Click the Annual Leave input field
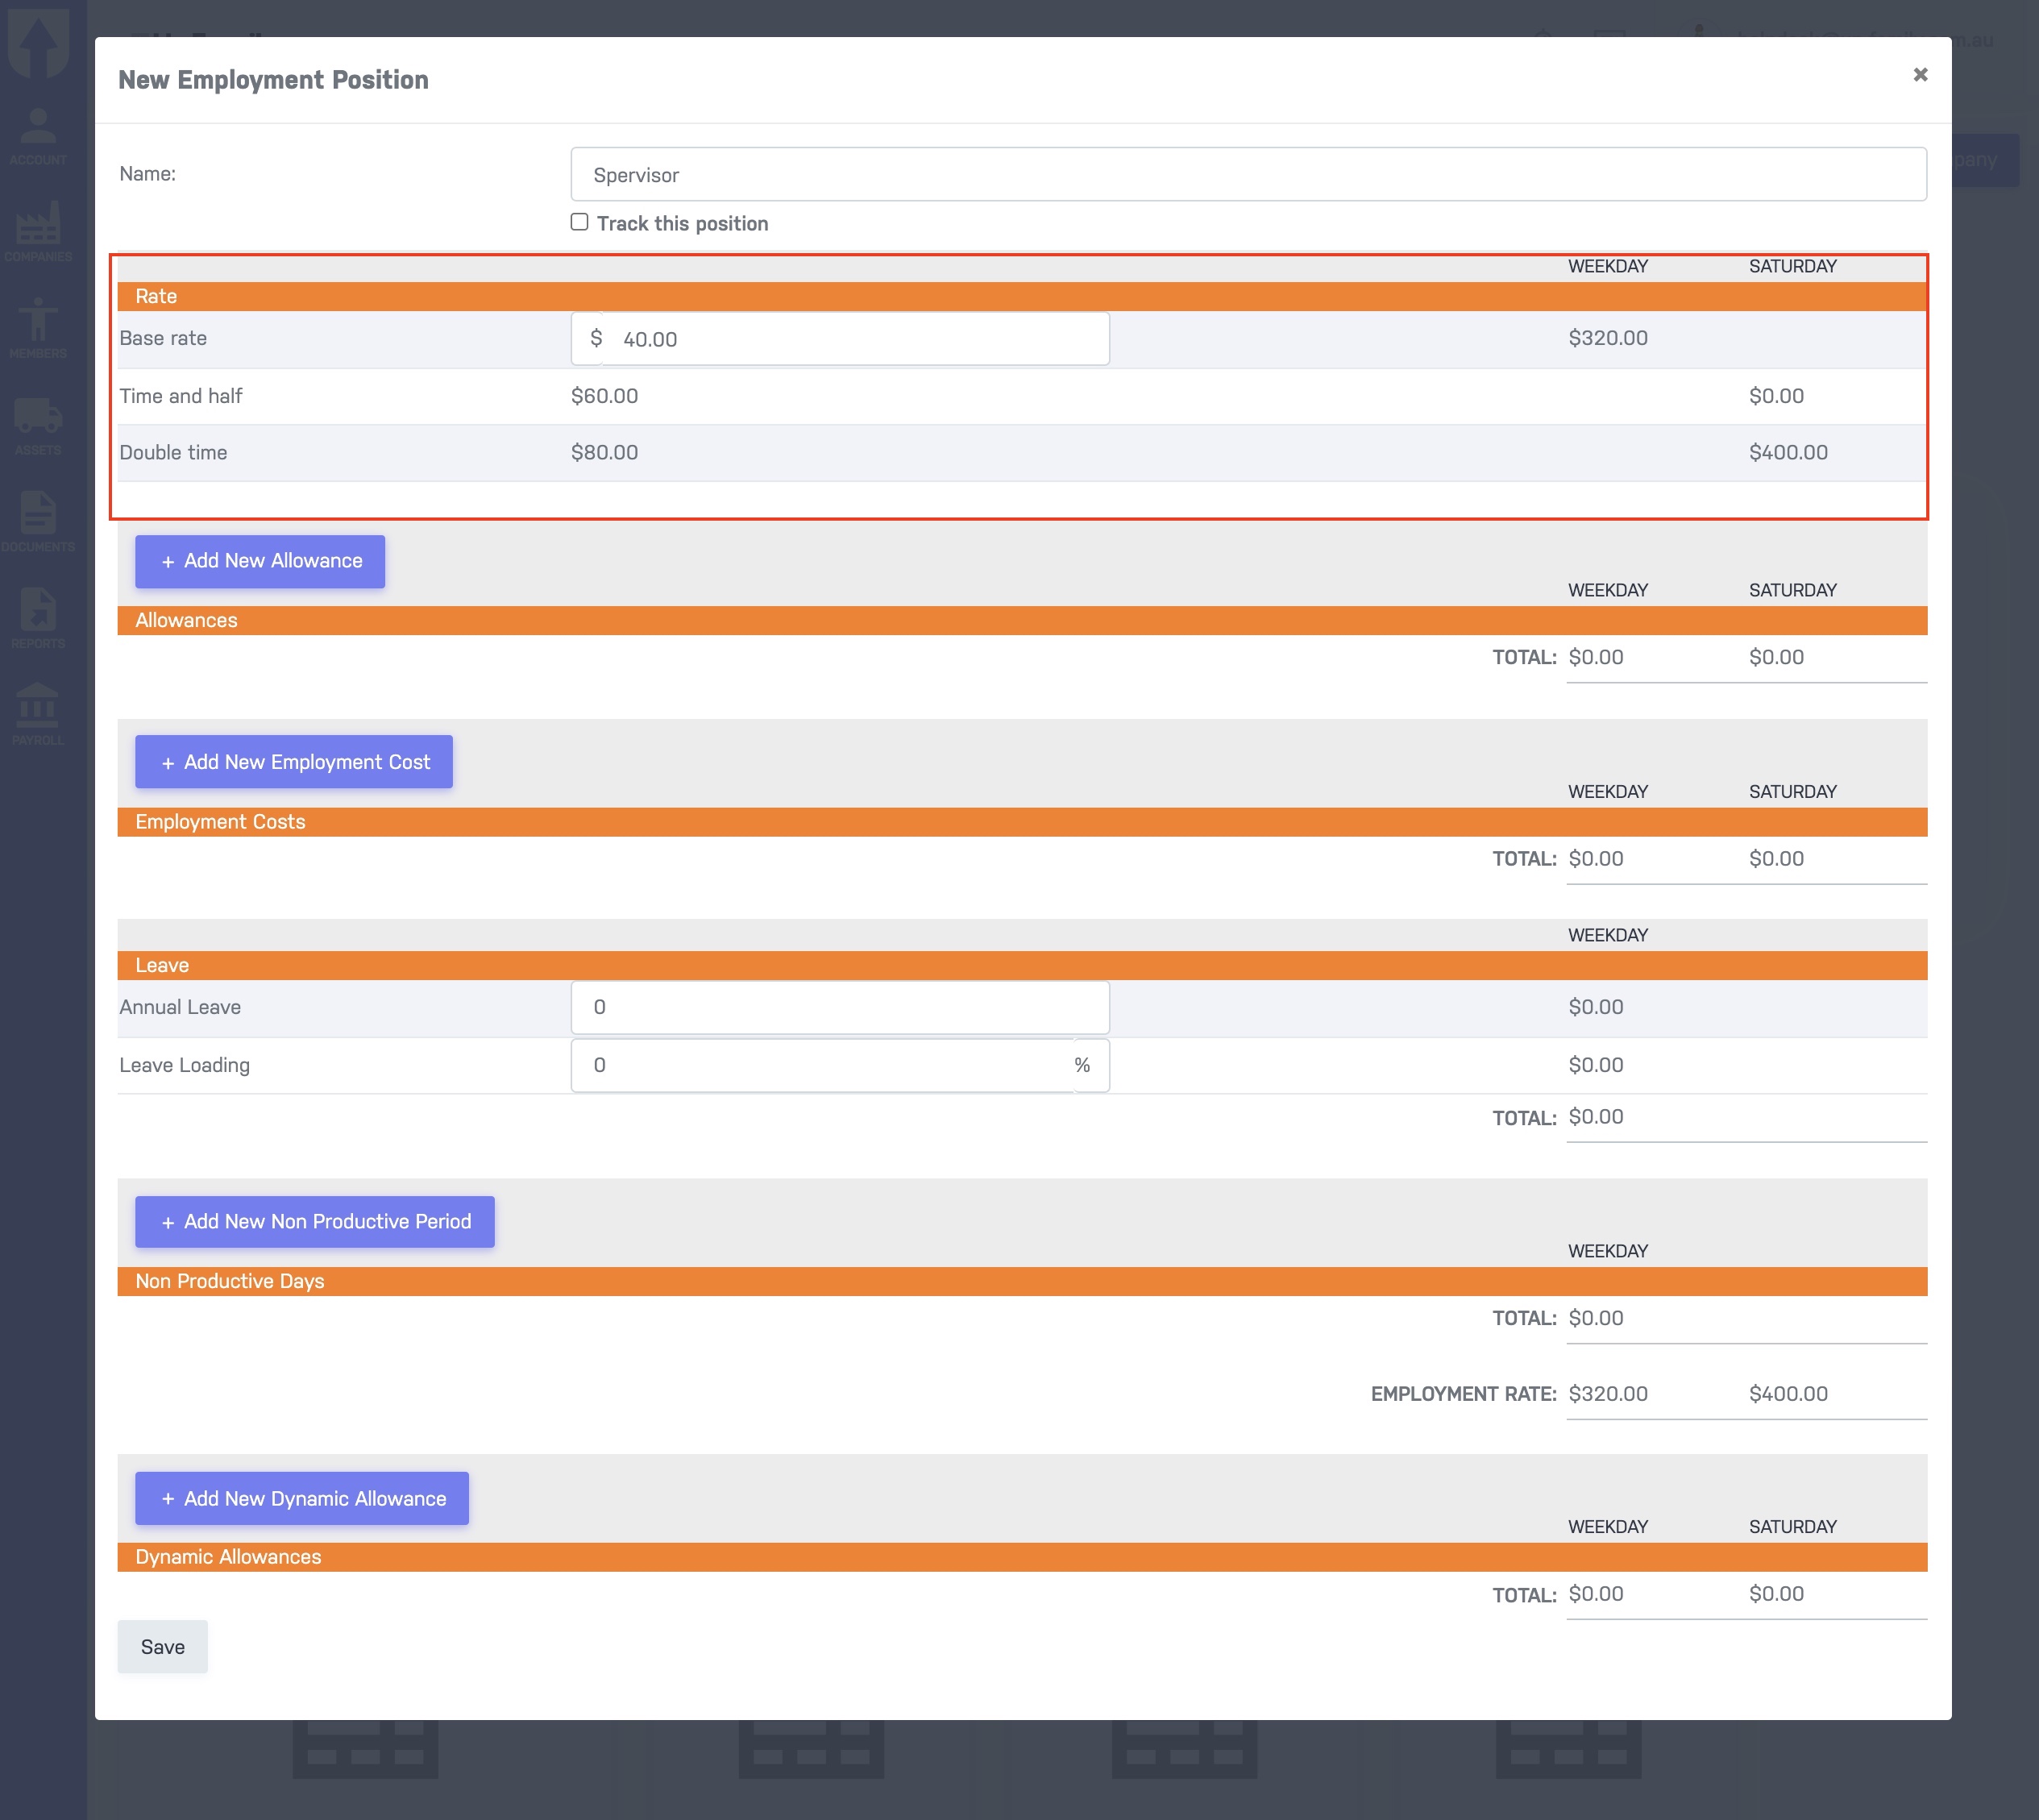 (x=839, y=1007)
